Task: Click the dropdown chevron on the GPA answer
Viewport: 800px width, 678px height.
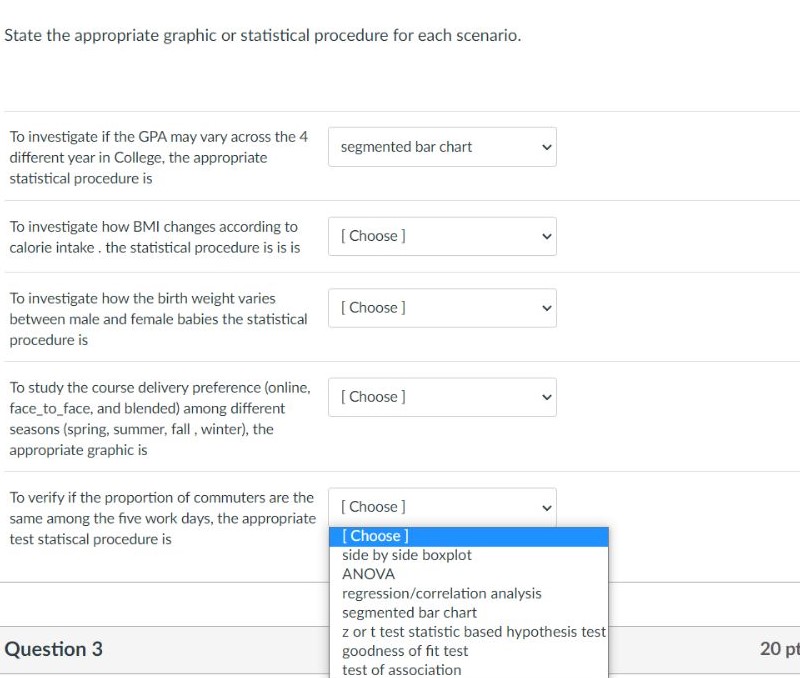Action: (x=548, y=147)
